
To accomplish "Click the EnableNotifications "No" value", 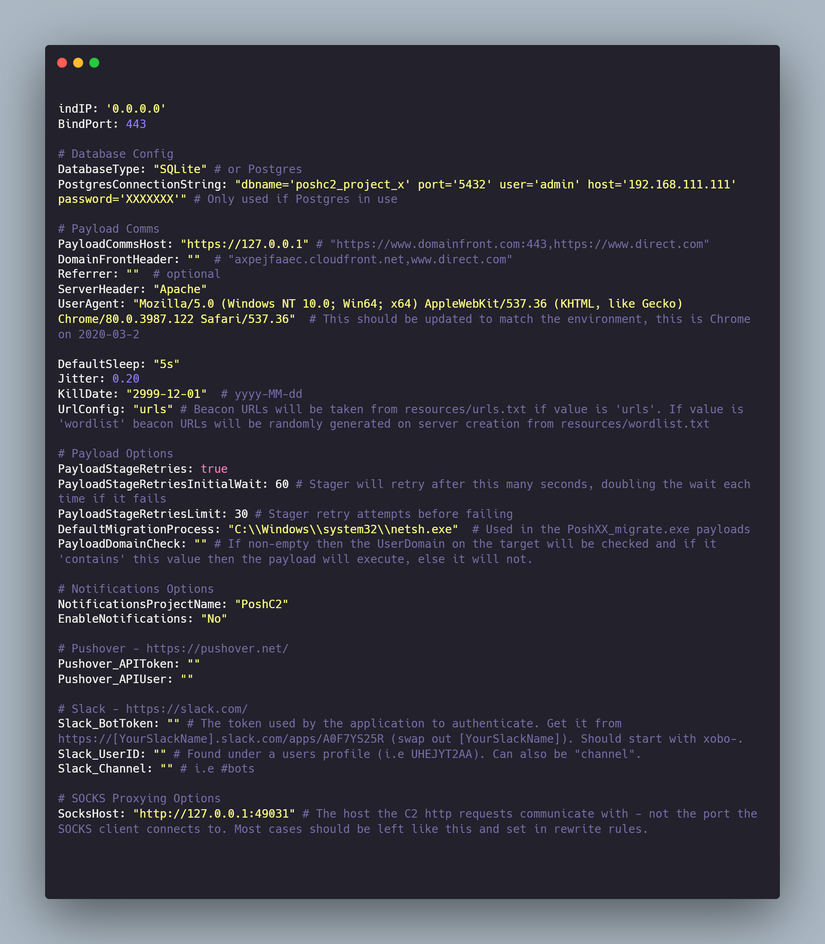I will 214,619.
